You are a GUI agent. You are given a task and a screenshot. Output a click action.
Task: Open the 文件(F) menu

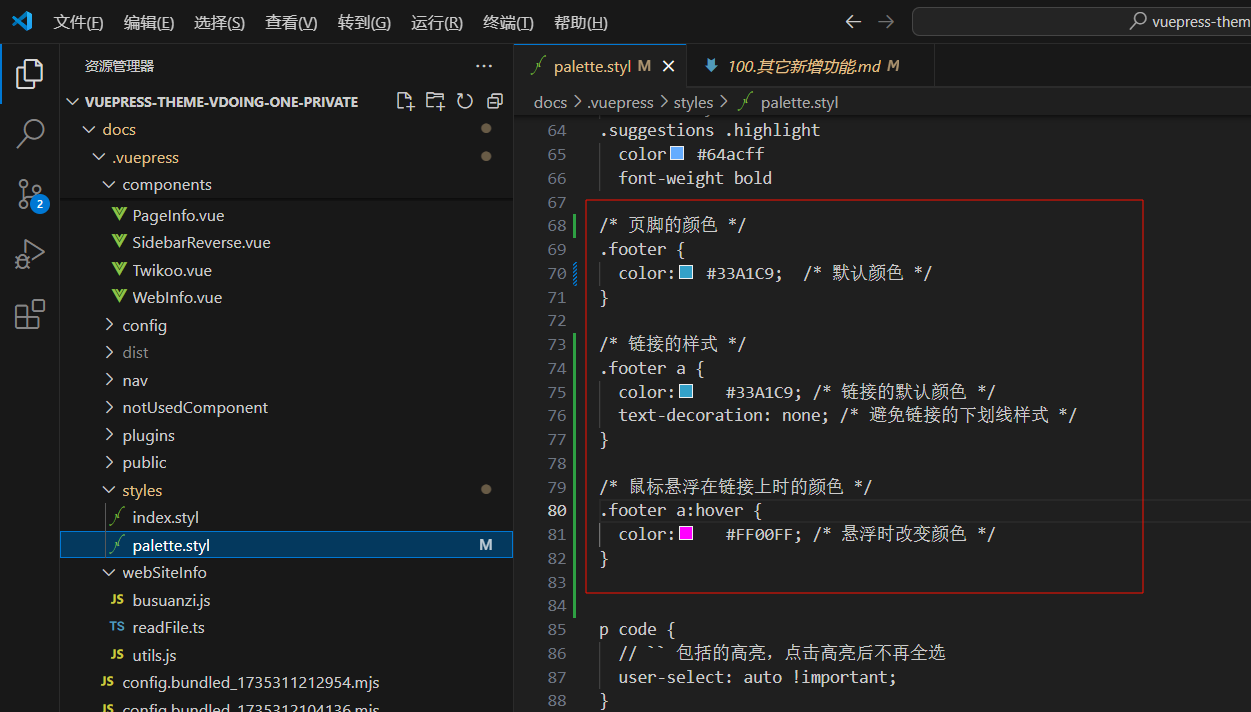coord(78,22)
